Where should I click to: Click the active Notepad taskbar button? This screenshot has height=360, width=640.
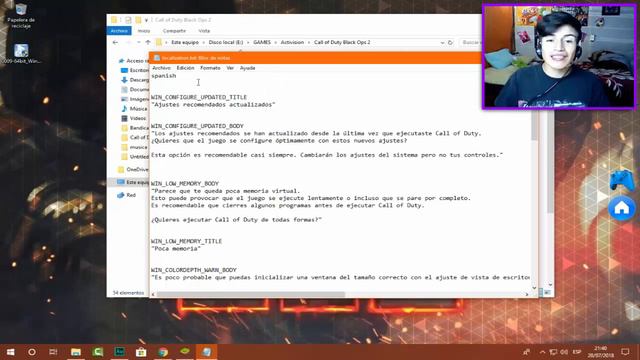point(207,352)
